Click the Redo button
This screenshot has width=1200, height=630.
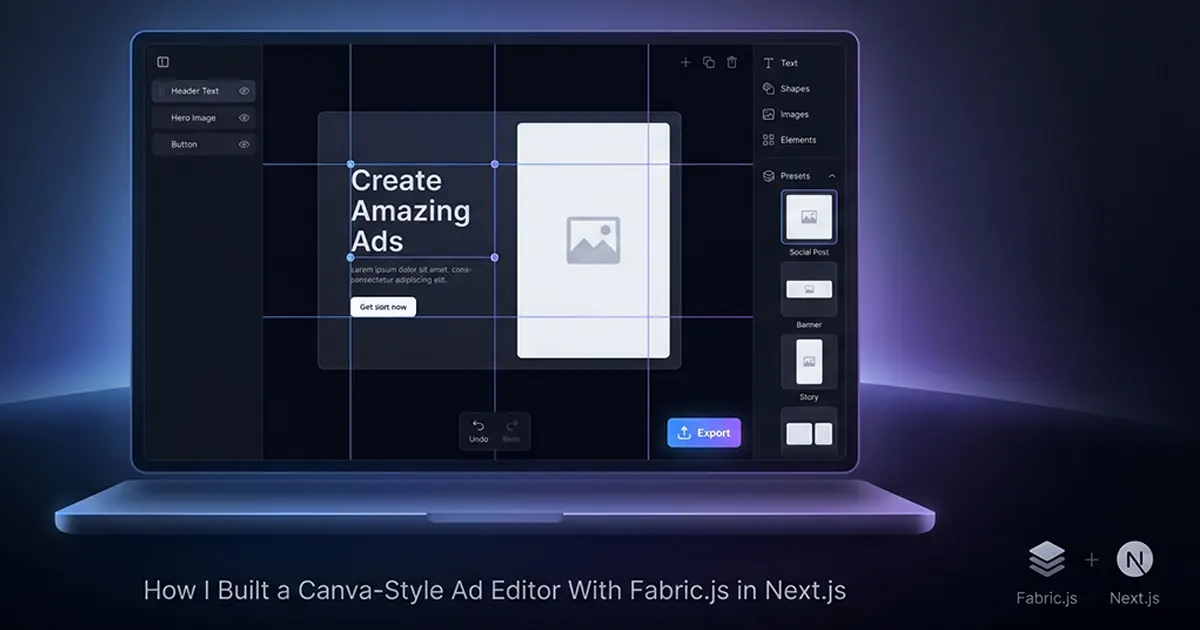tap(511, 431)
